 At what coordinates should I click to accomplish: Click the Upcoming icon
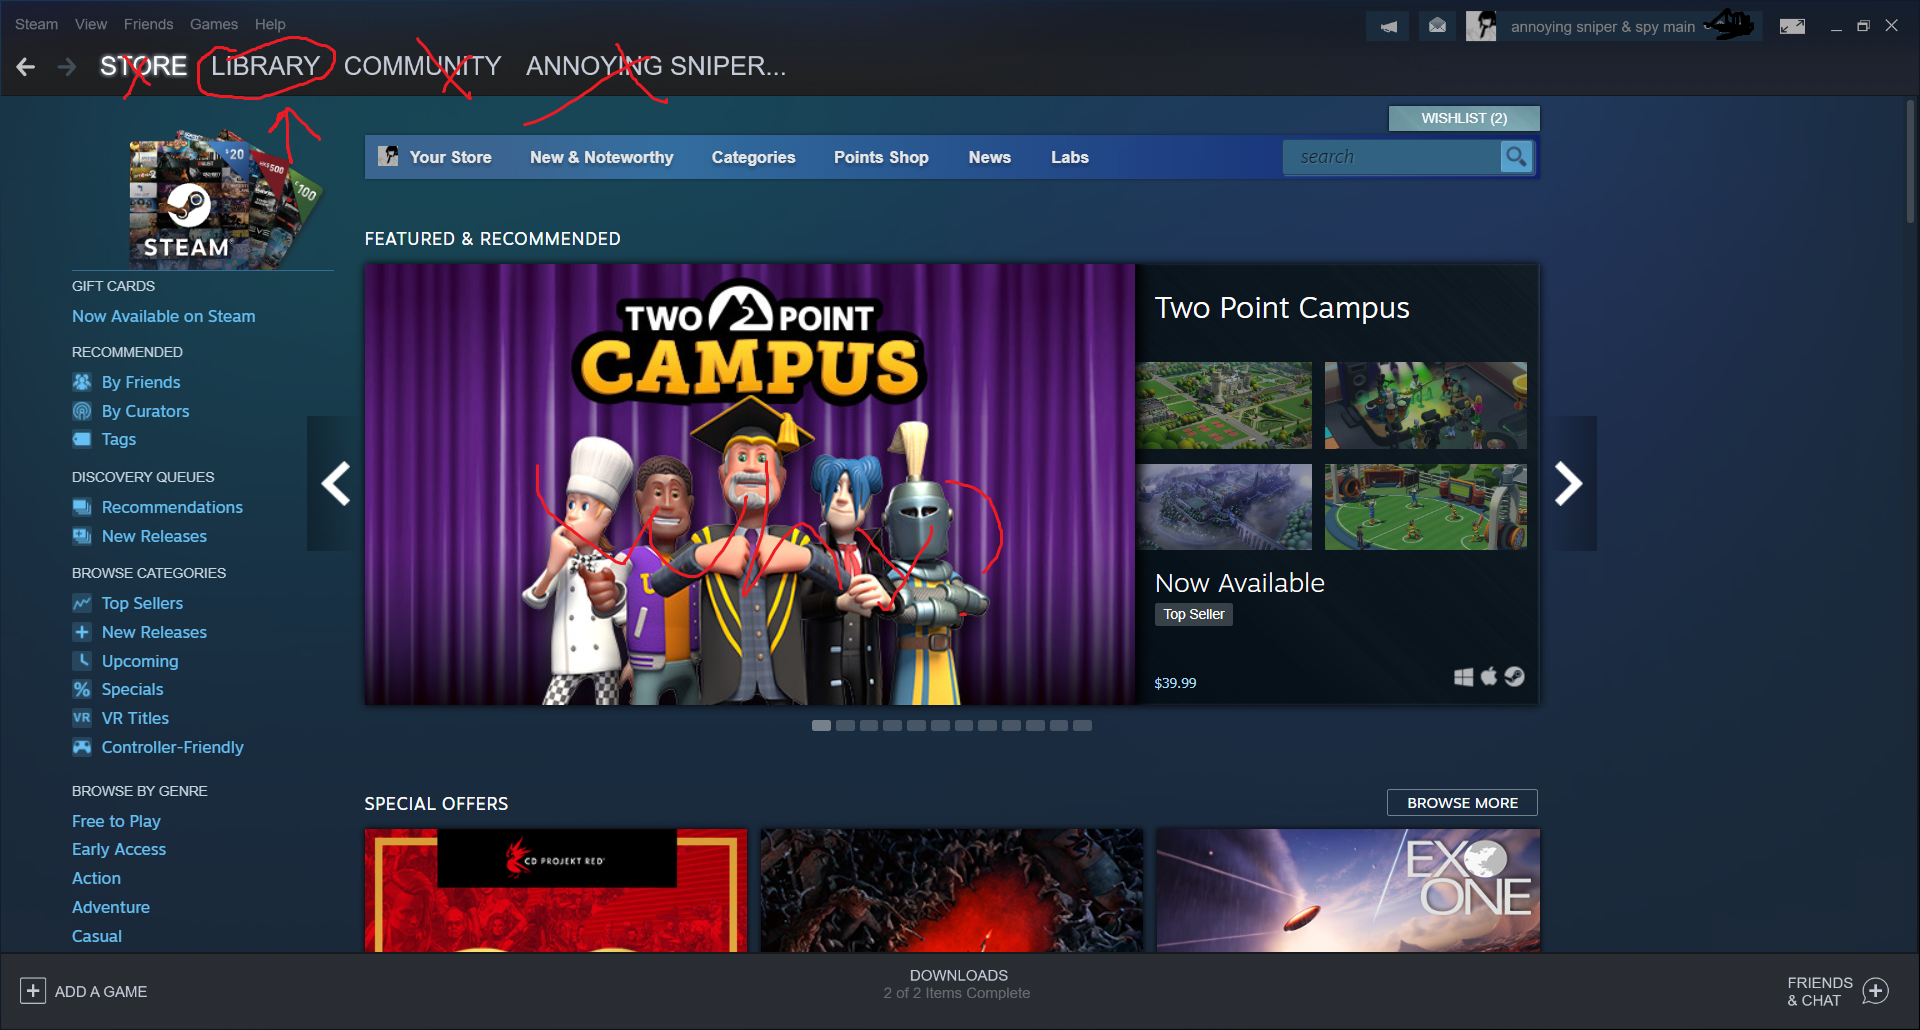point(82,661)
